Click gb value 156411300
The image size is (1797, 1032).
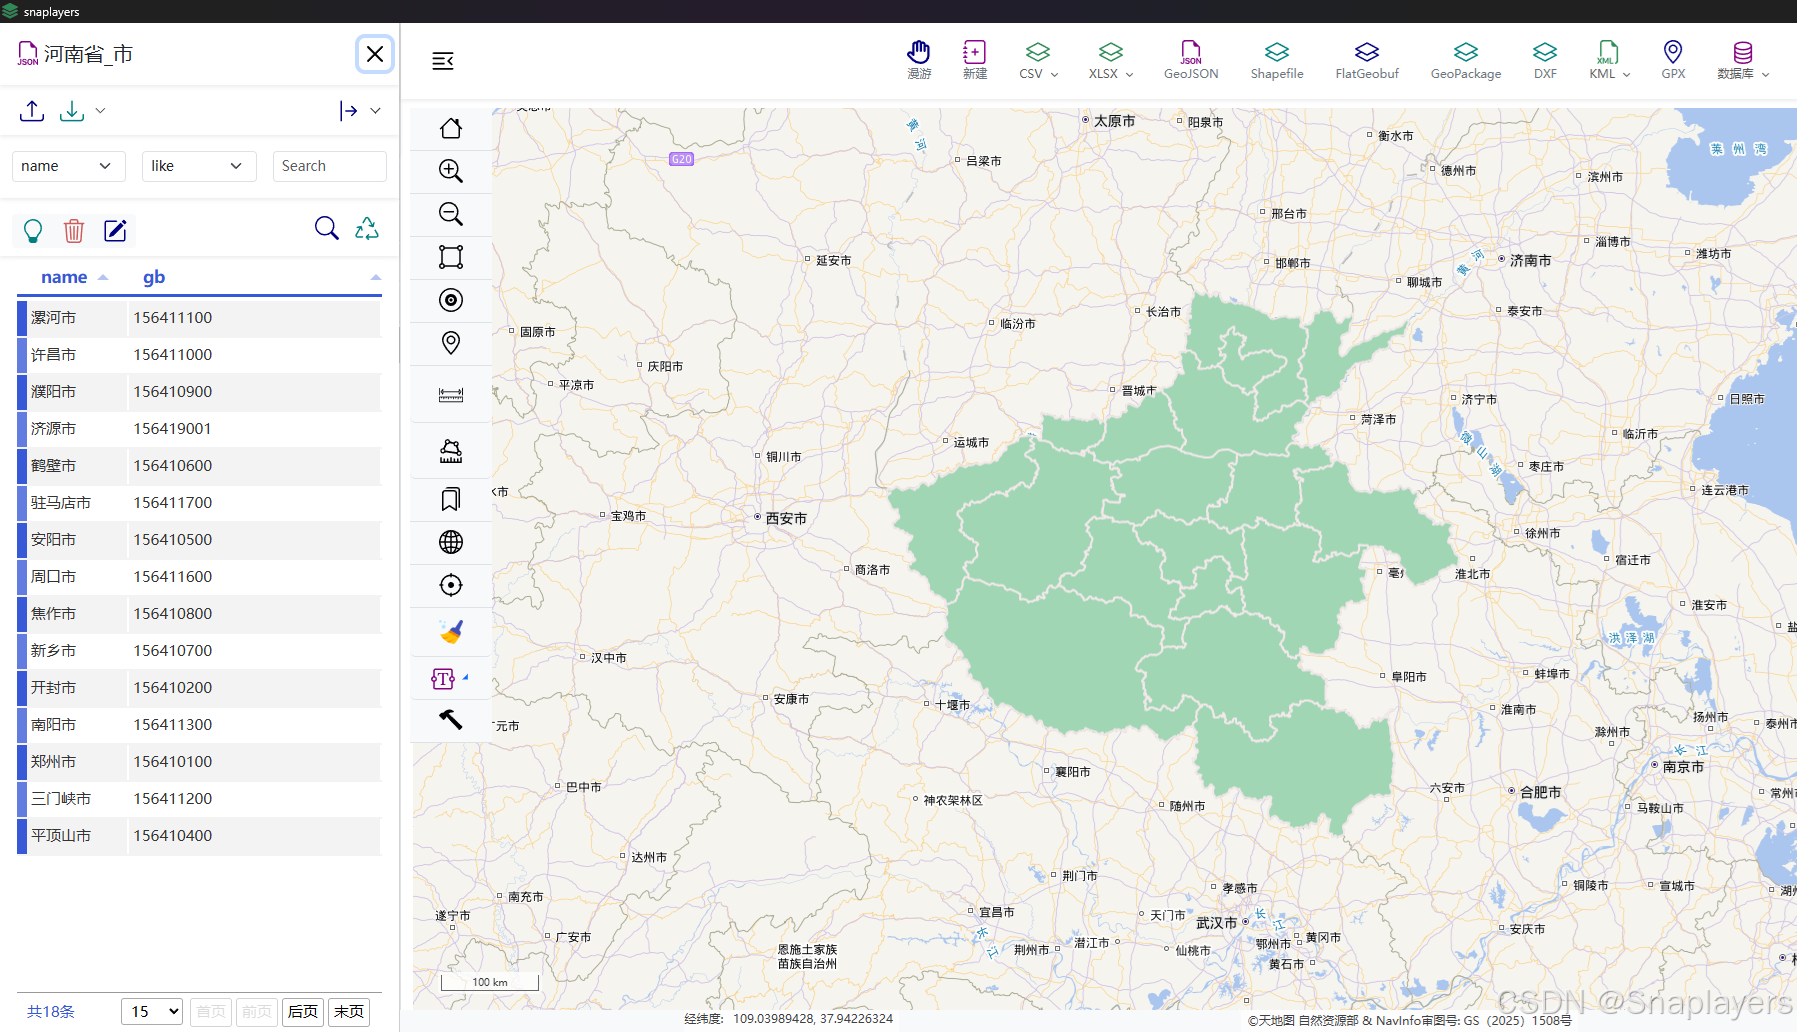(173, 725)
